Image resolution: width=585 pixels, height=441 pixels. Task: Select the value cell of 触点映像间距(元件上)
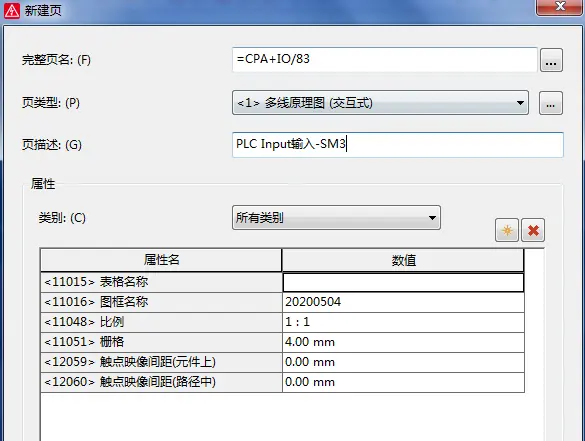[x=403, y=362]
